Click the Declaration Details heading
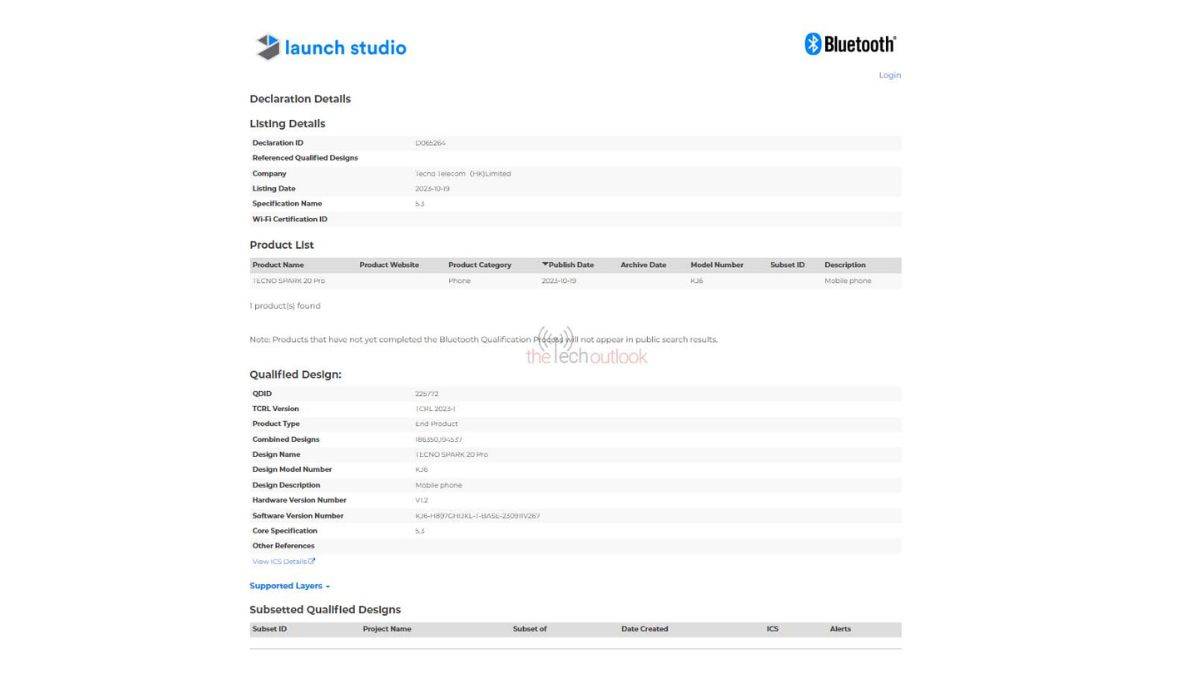The height and width of the screenshot is (675, 1200). point(300,99)
